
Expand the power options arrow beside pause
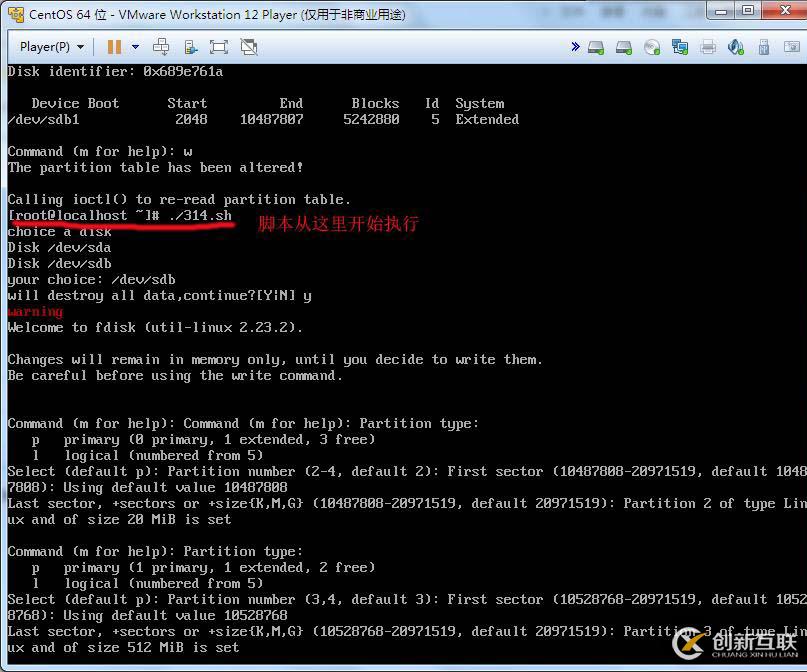135,47
